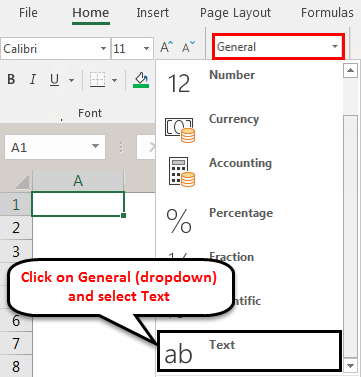Select row 1 header
The width and height of the screenshot is (361, 377).
(16, 204)
